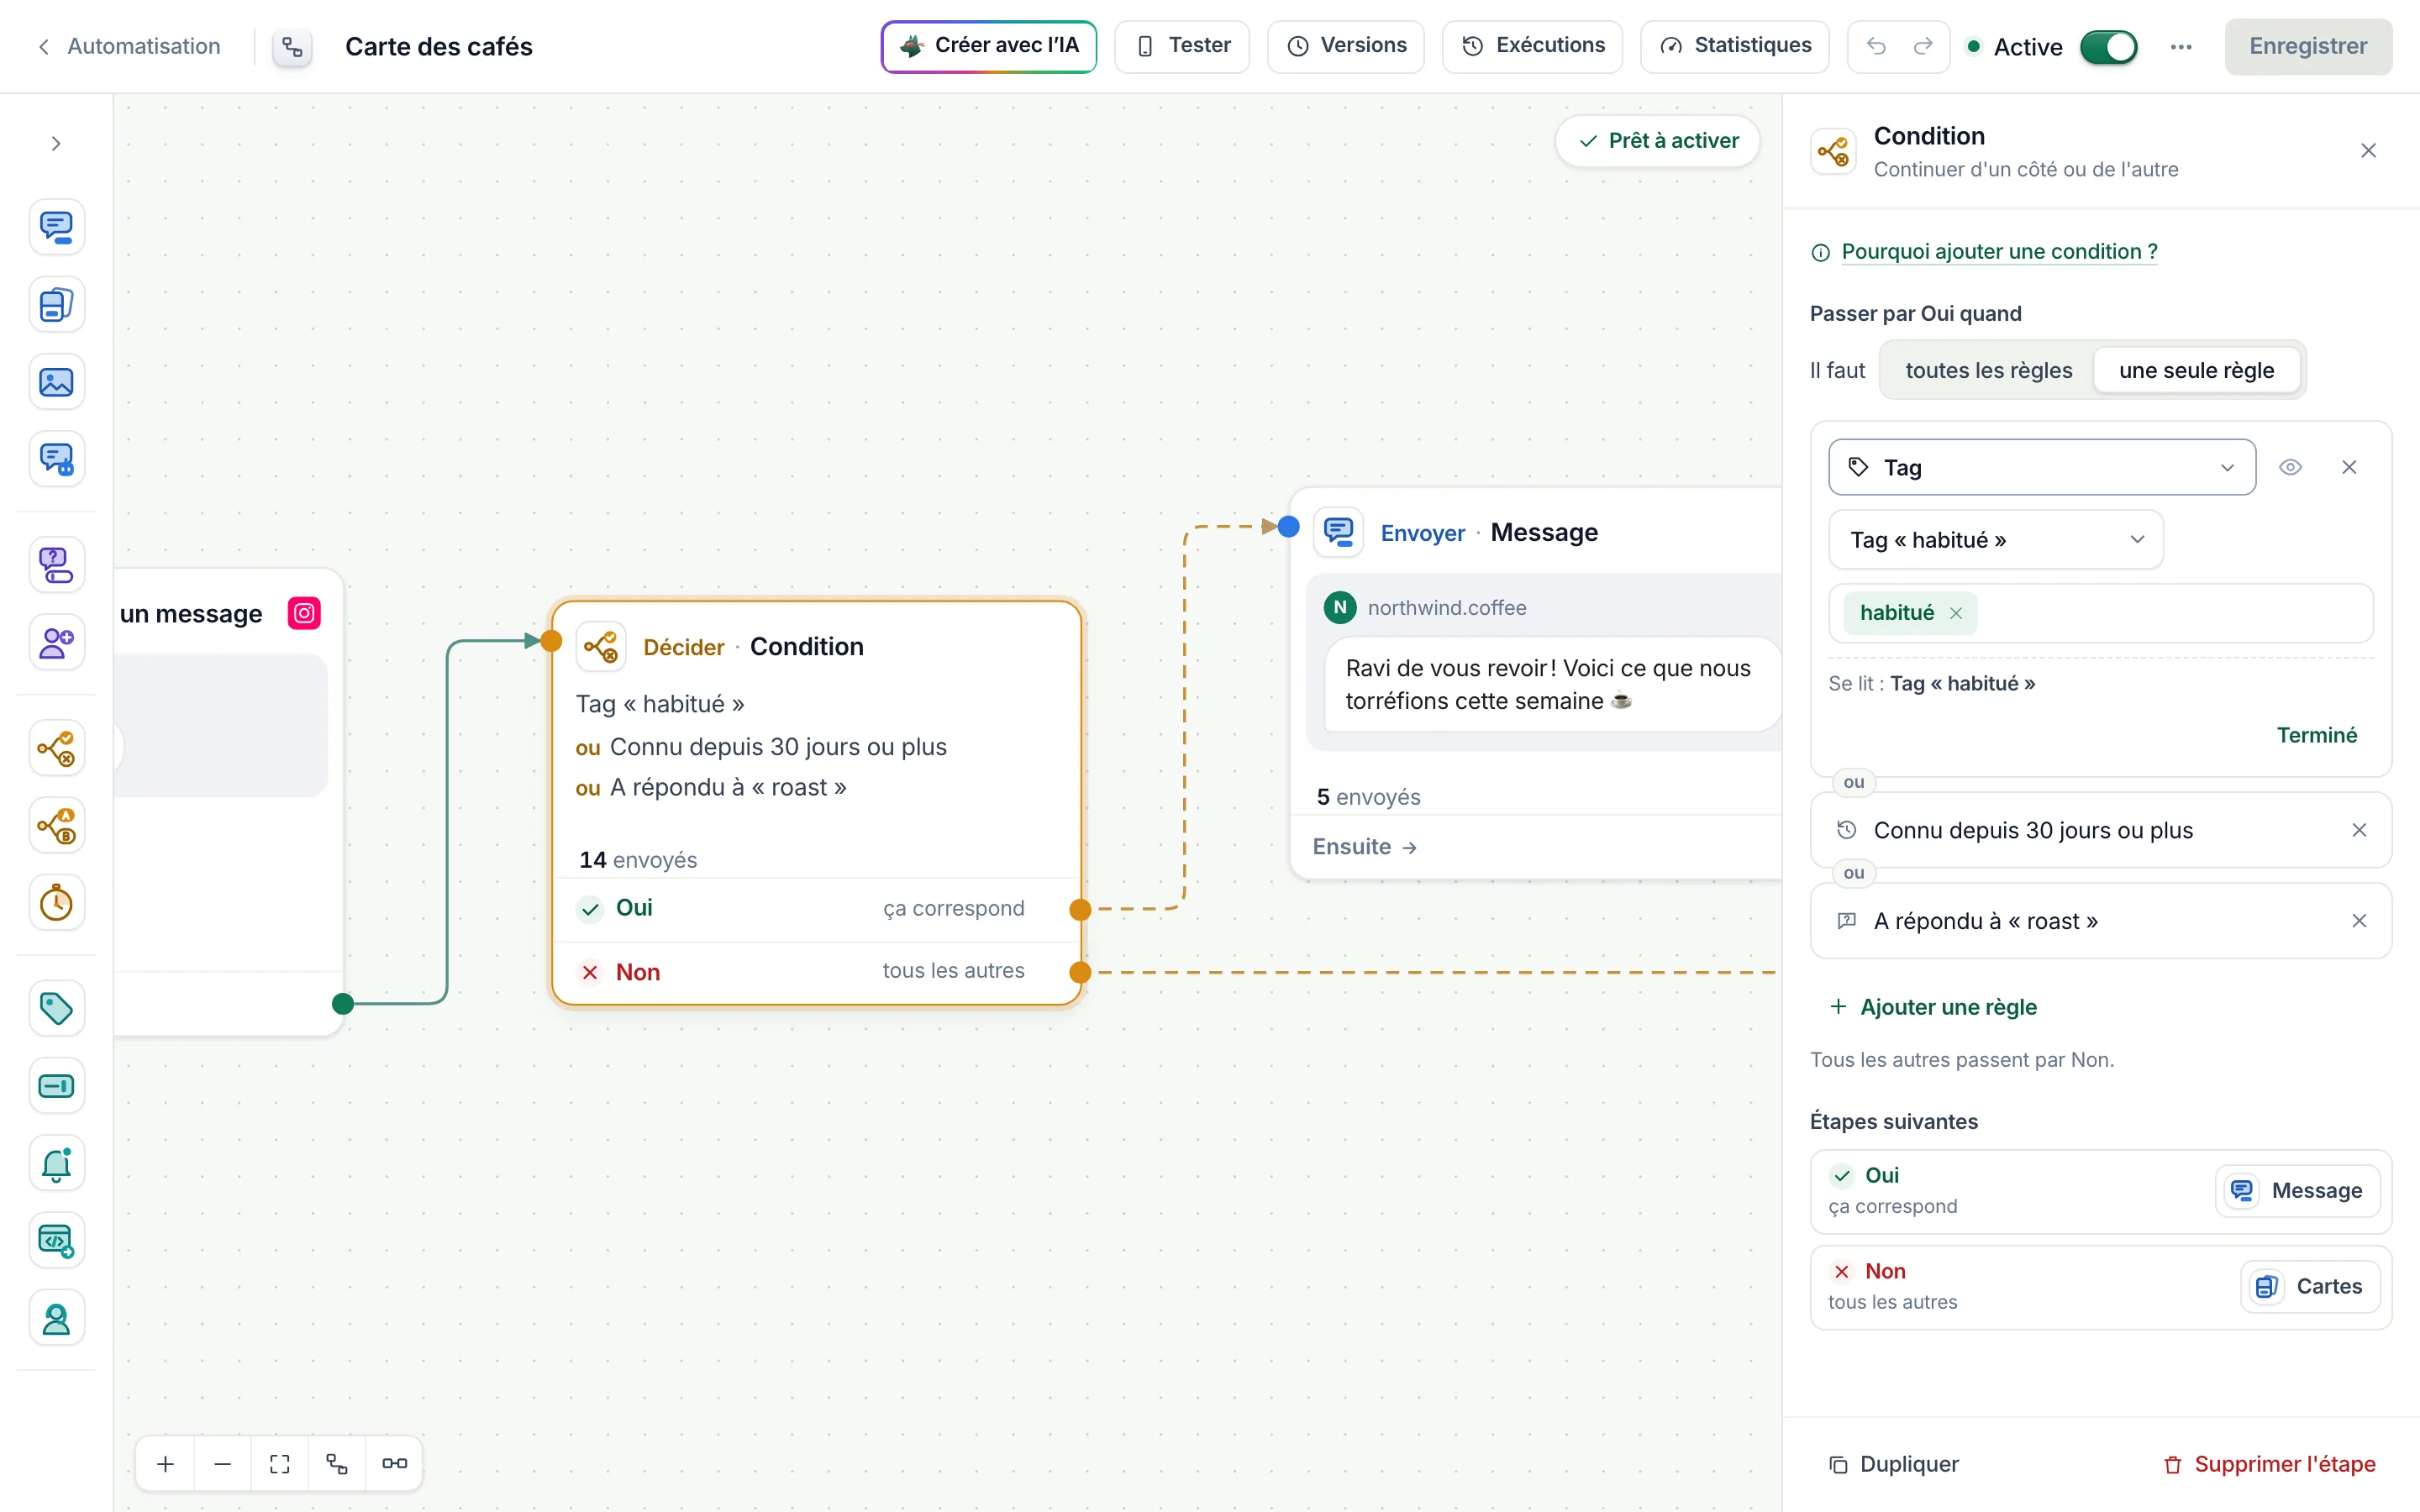
Task: Select the Tag icon in left sidebar
Action: (56, 1008)
